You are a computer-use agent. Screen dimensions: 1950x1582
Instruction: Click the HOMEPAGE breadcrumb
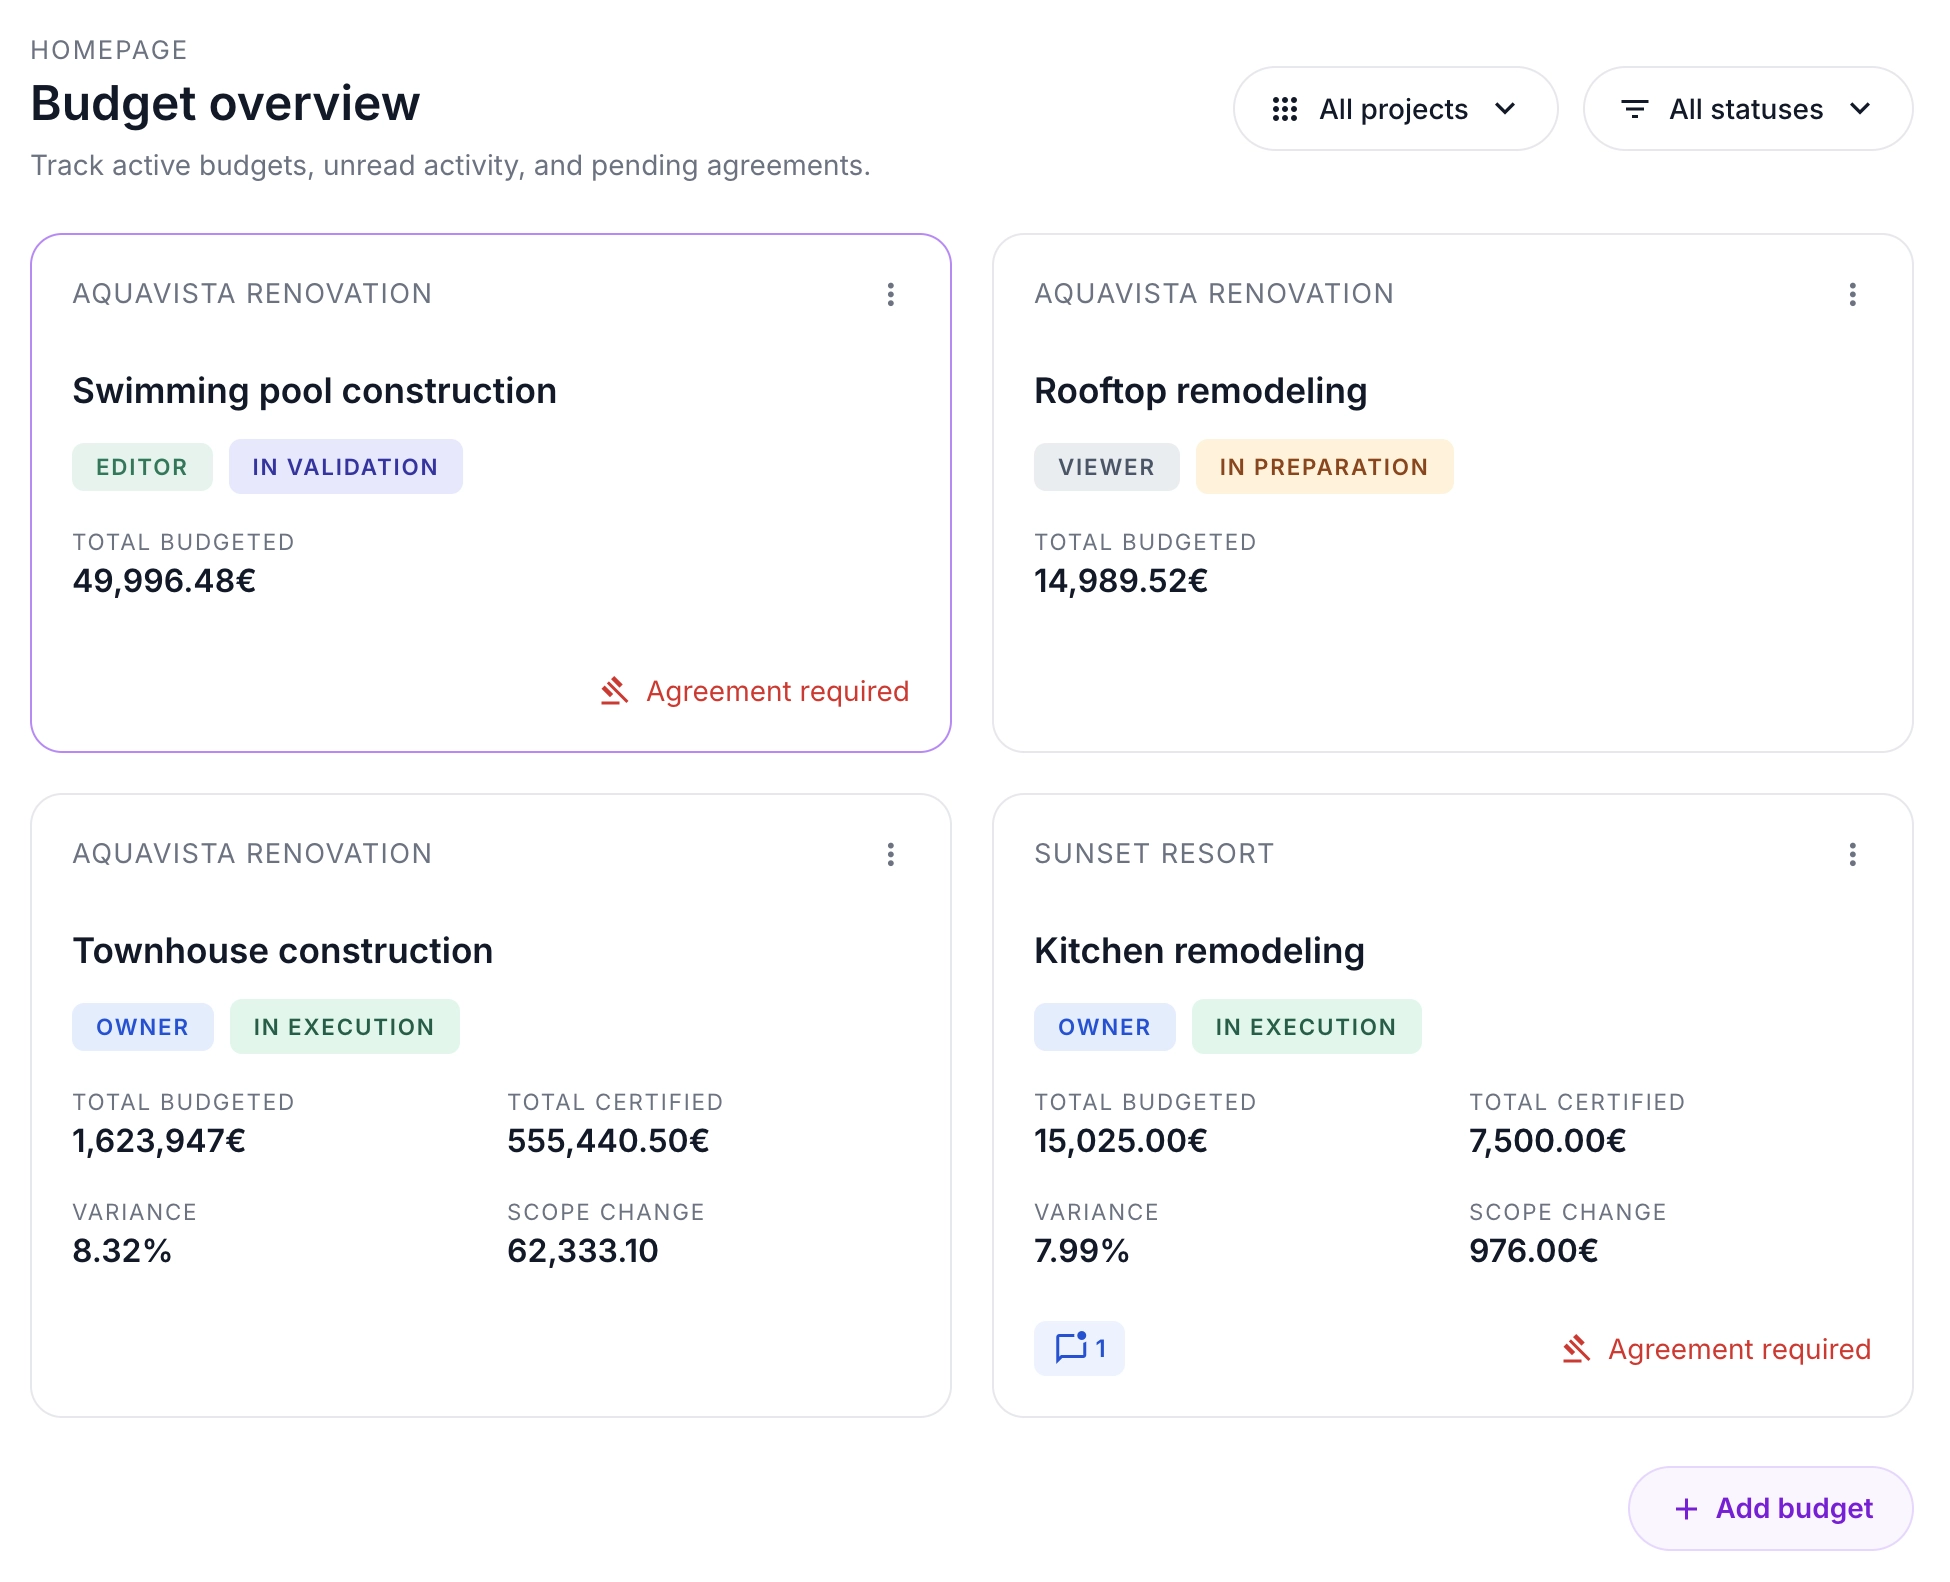tap(108, 49)
